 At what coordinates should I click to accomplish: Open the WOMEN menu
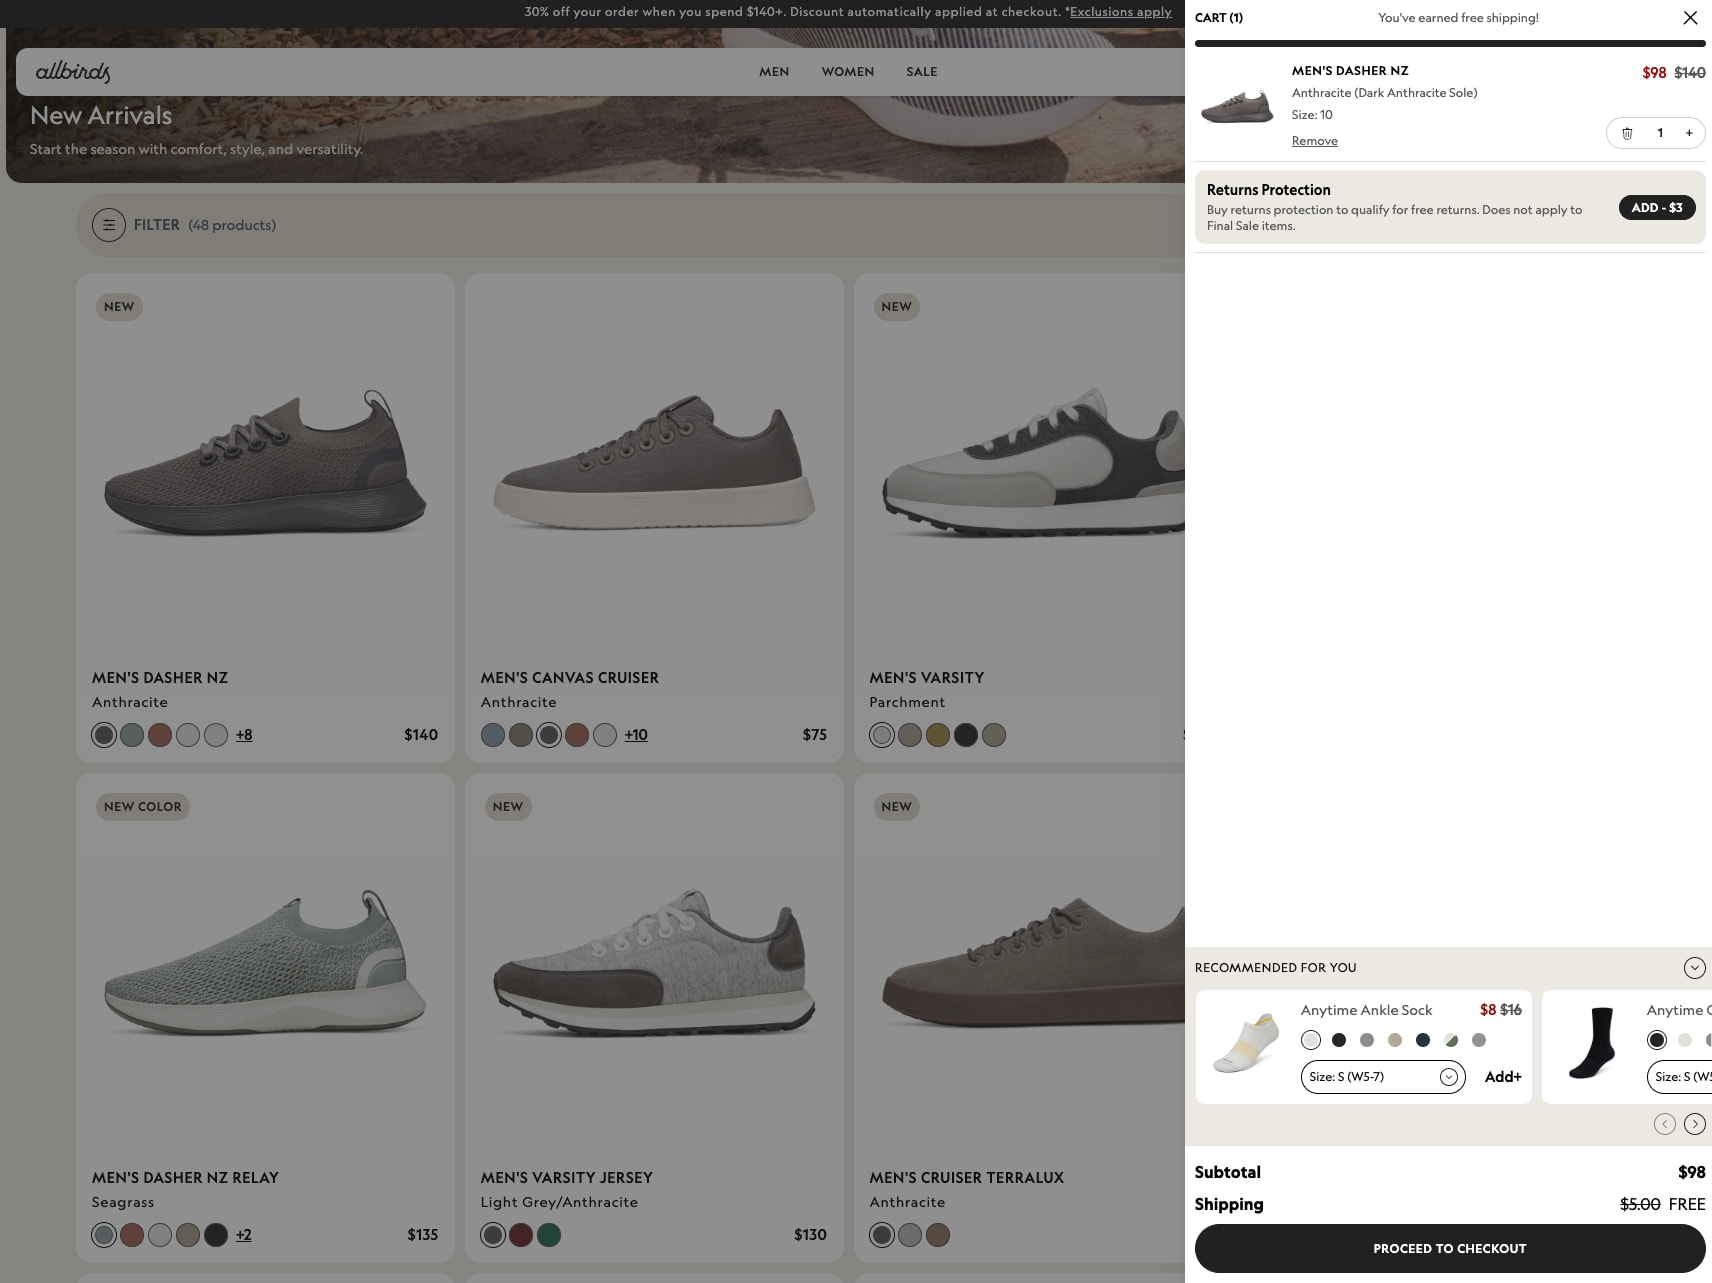coord(848,72)
